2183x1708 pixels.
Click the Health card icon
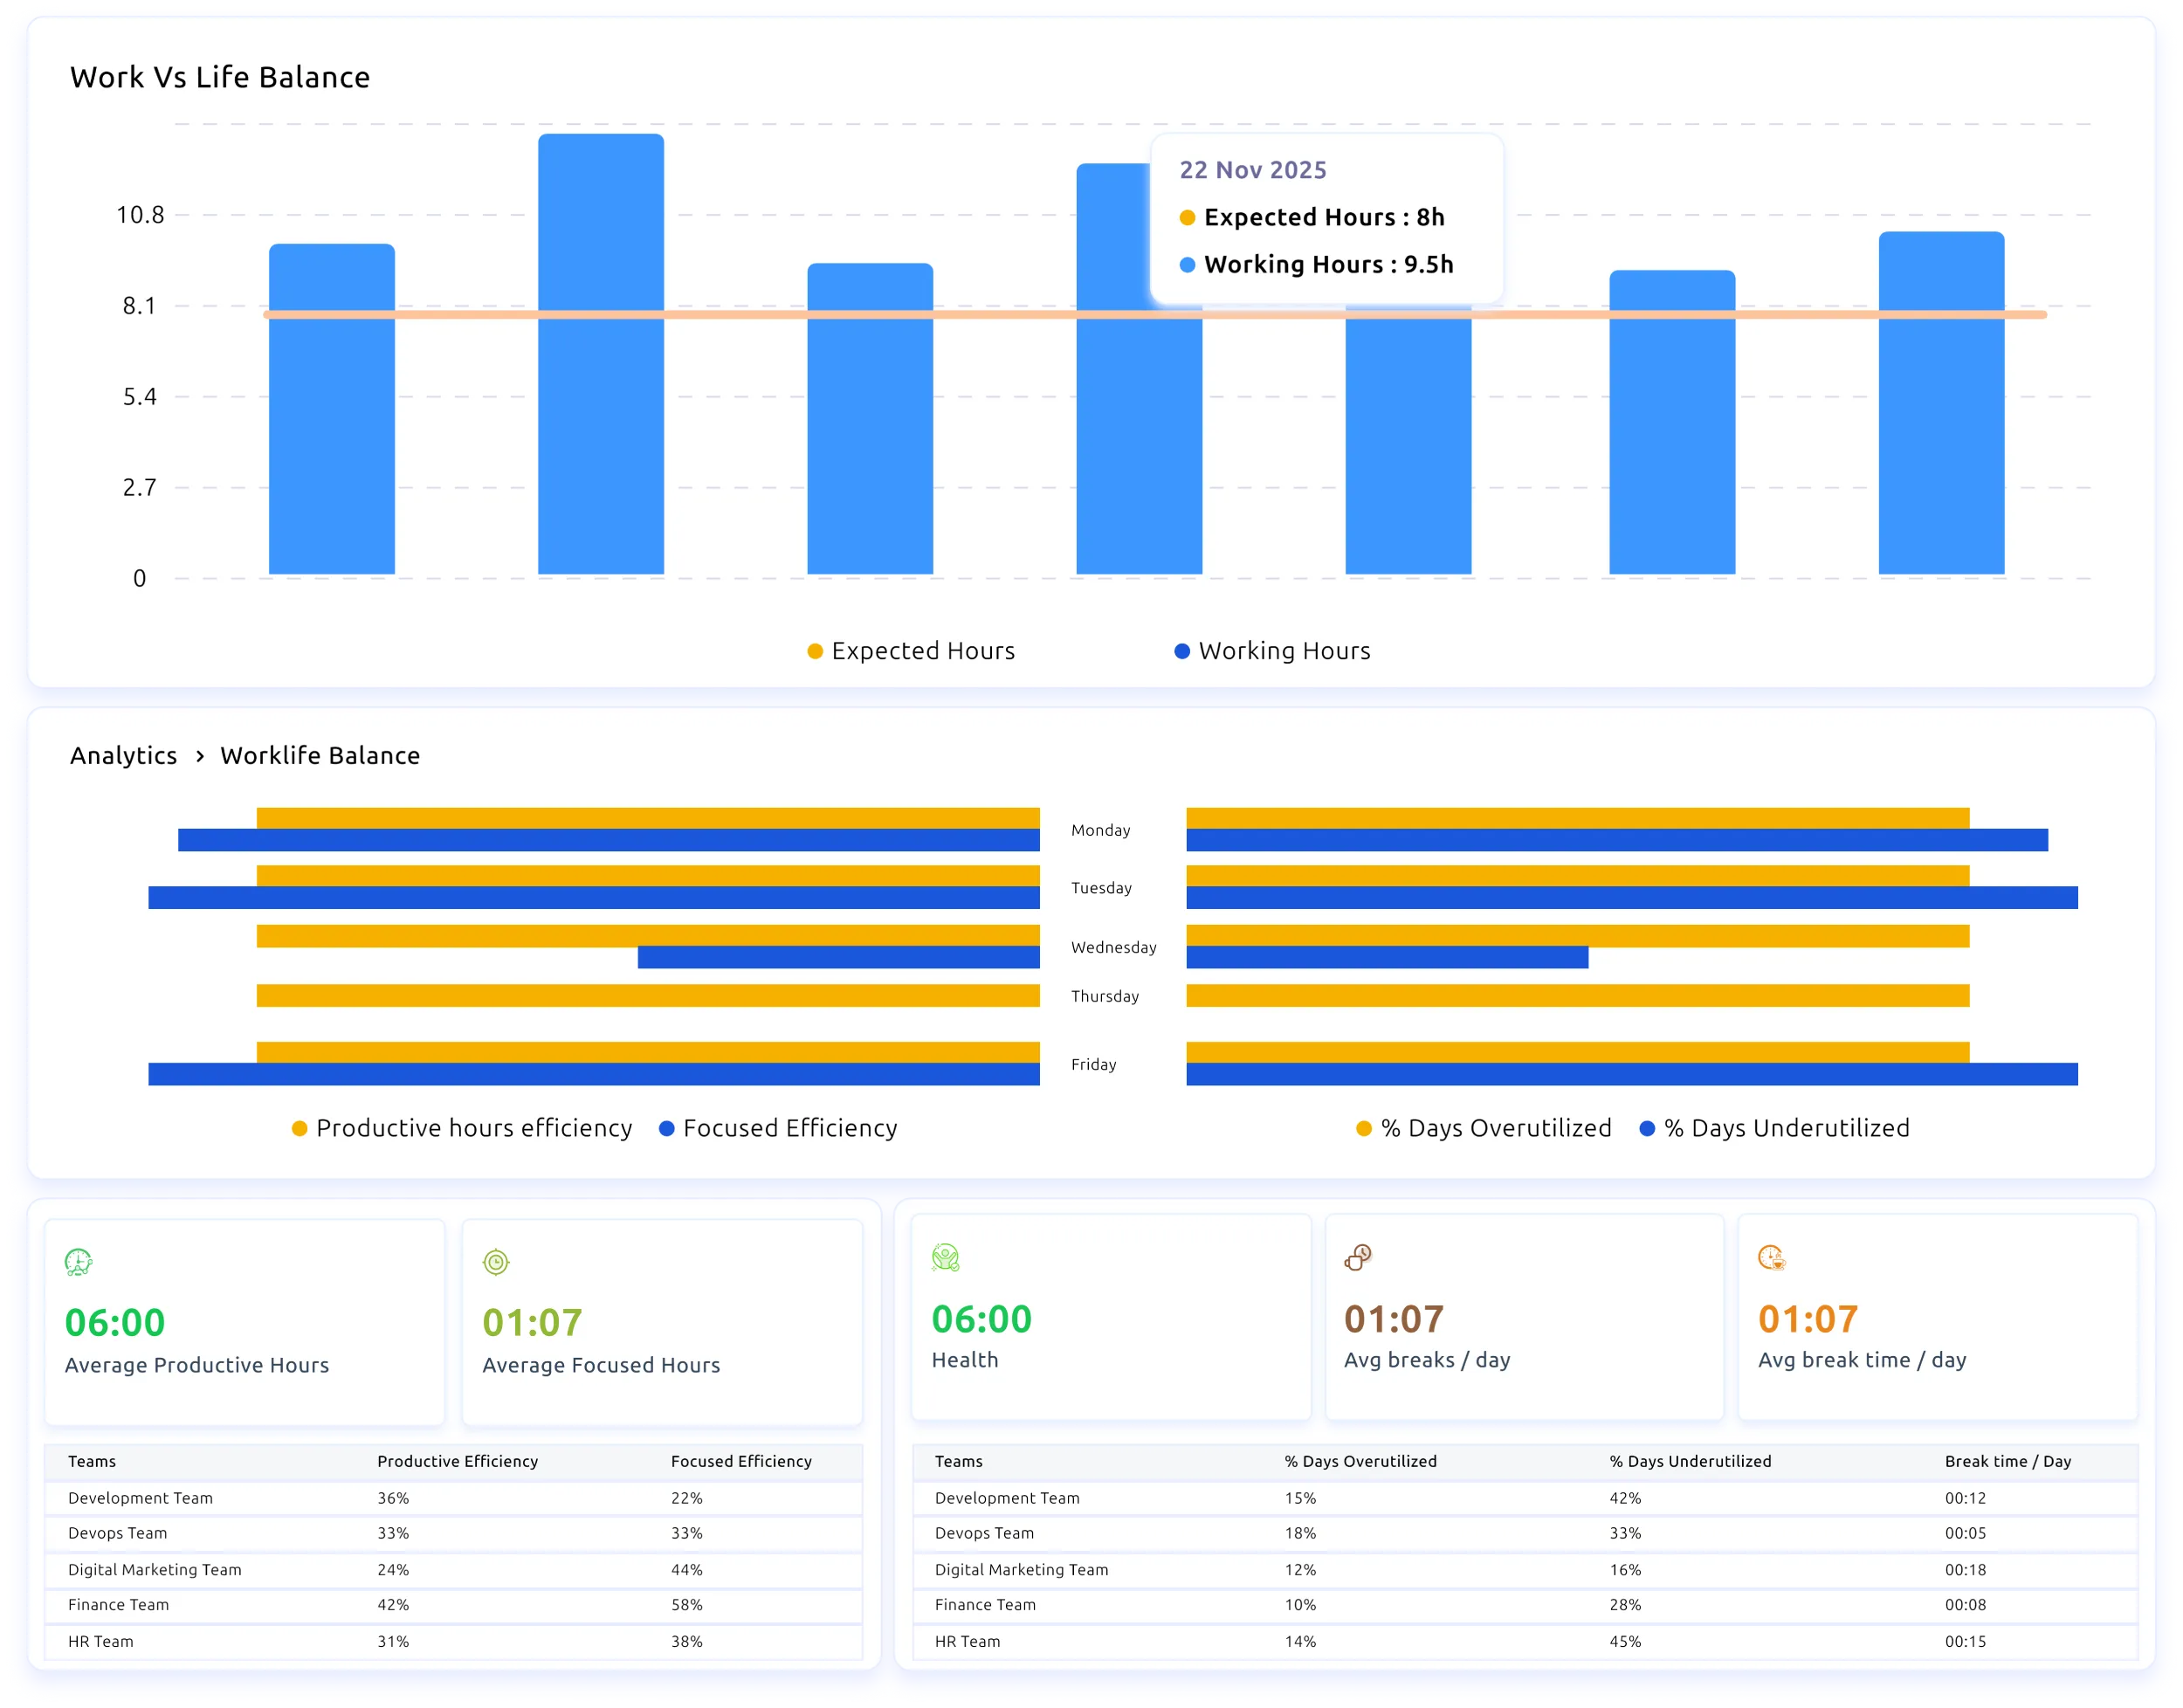point(945,1257)
